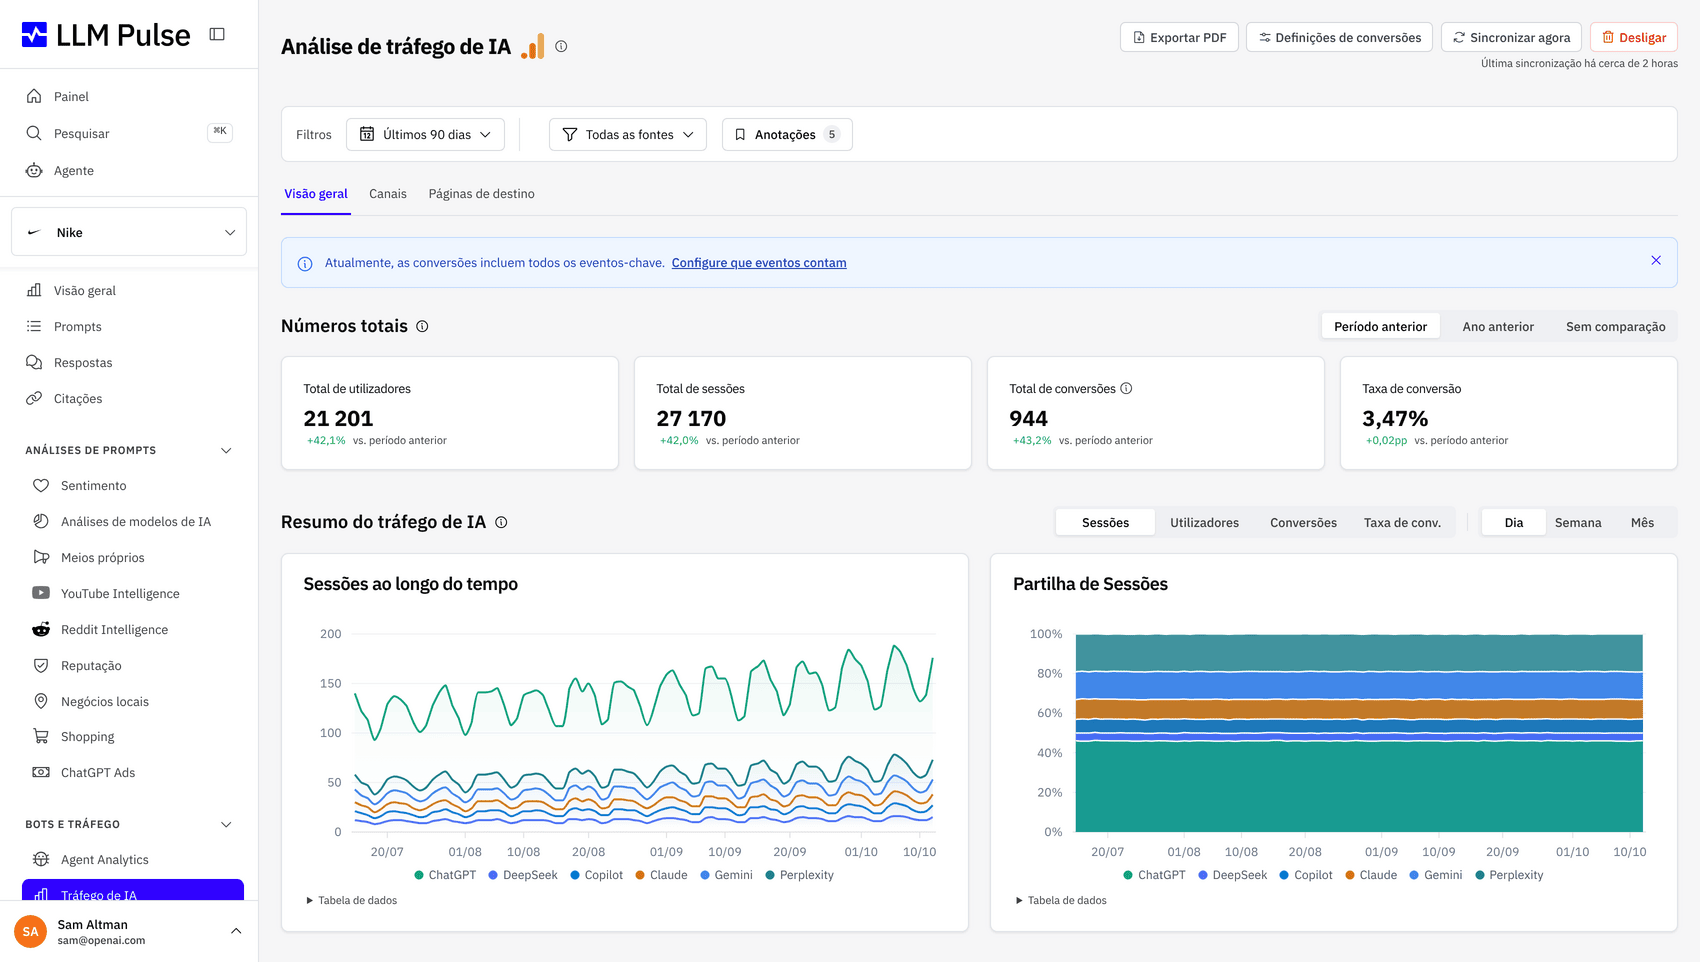Open the Citações link icon

coord(34,398)
